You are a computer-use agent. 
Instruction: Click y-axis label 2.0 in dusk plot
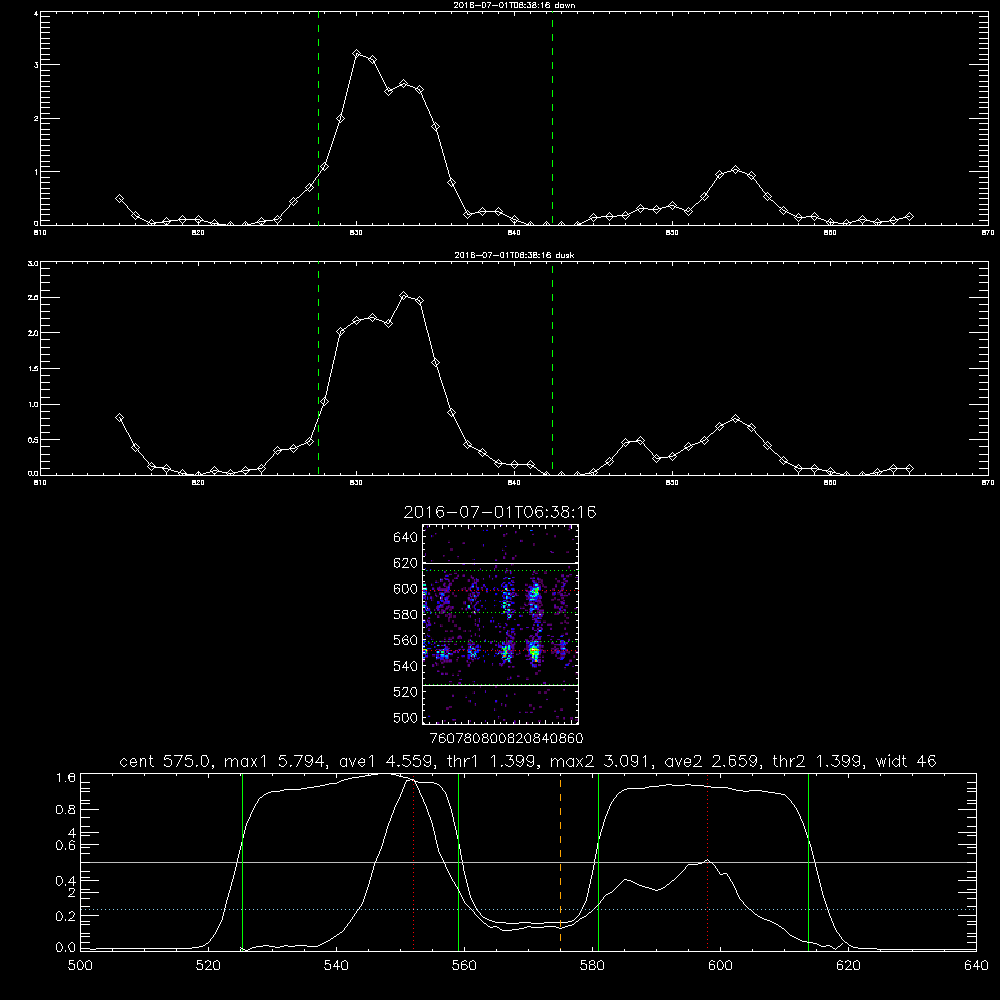[34, 333]
